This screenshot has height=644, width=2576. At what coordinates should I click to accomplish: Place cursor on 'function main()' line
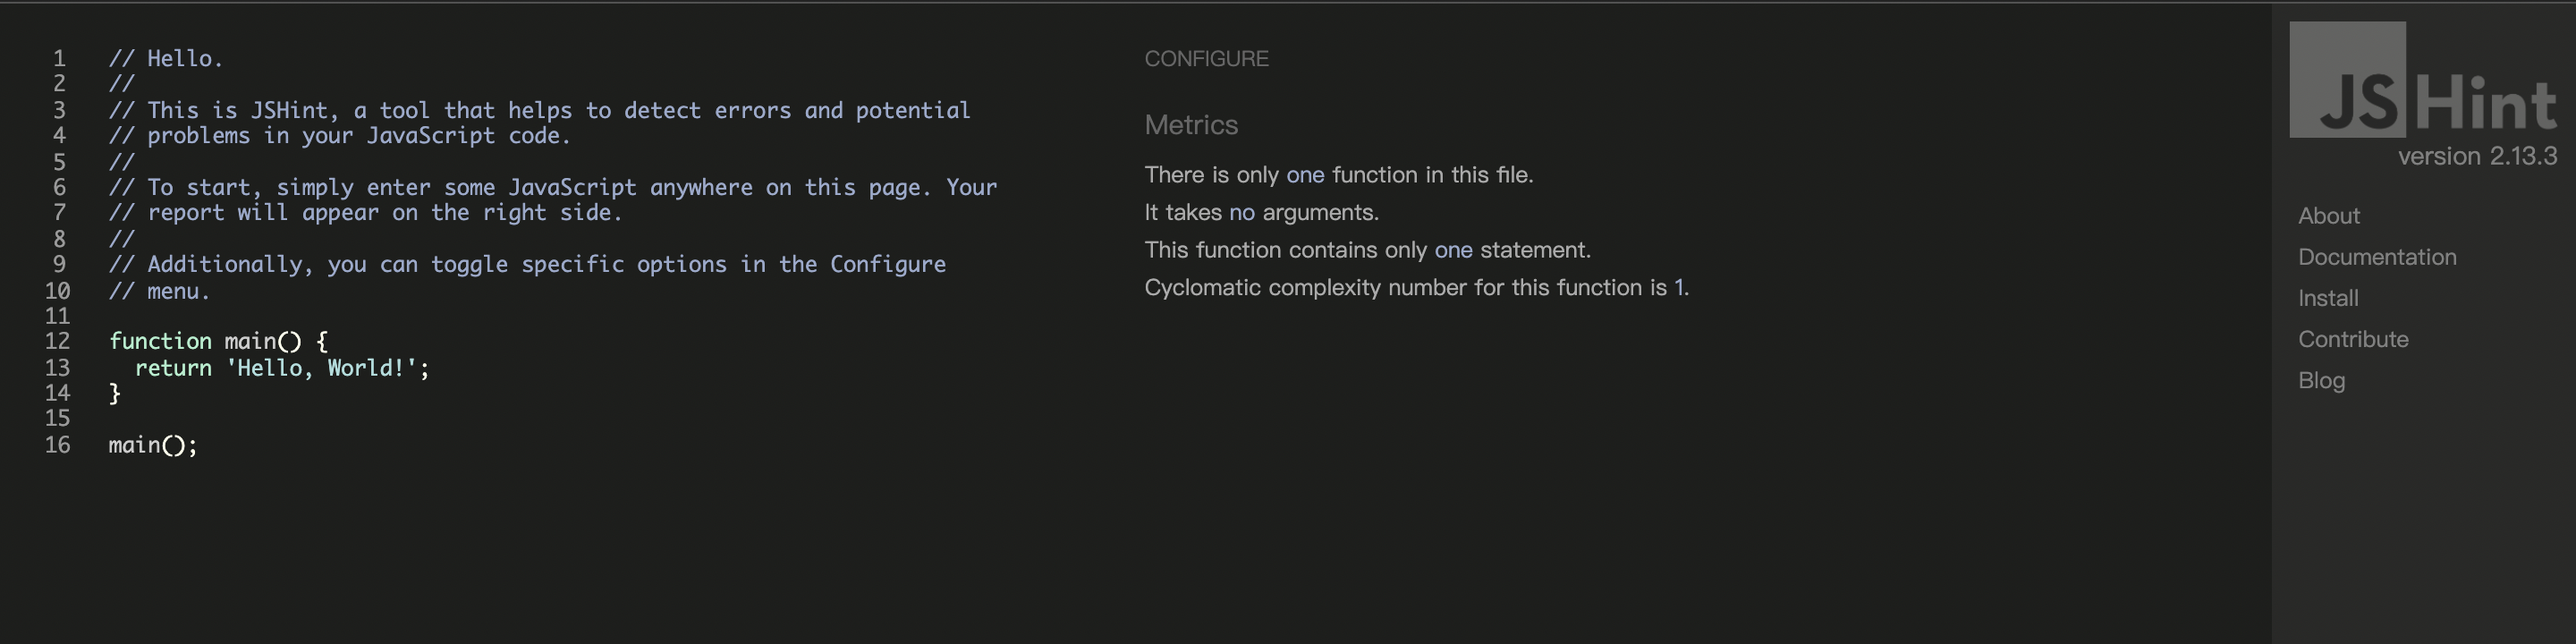point(218,341)
